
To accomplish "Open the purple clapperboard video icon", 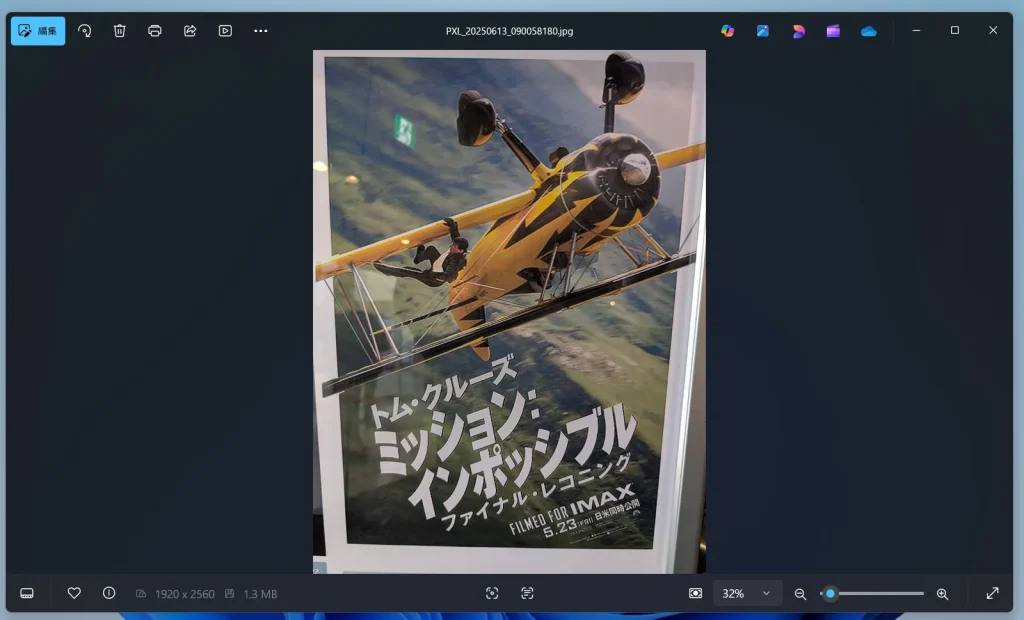I will [x=833, y=31].
